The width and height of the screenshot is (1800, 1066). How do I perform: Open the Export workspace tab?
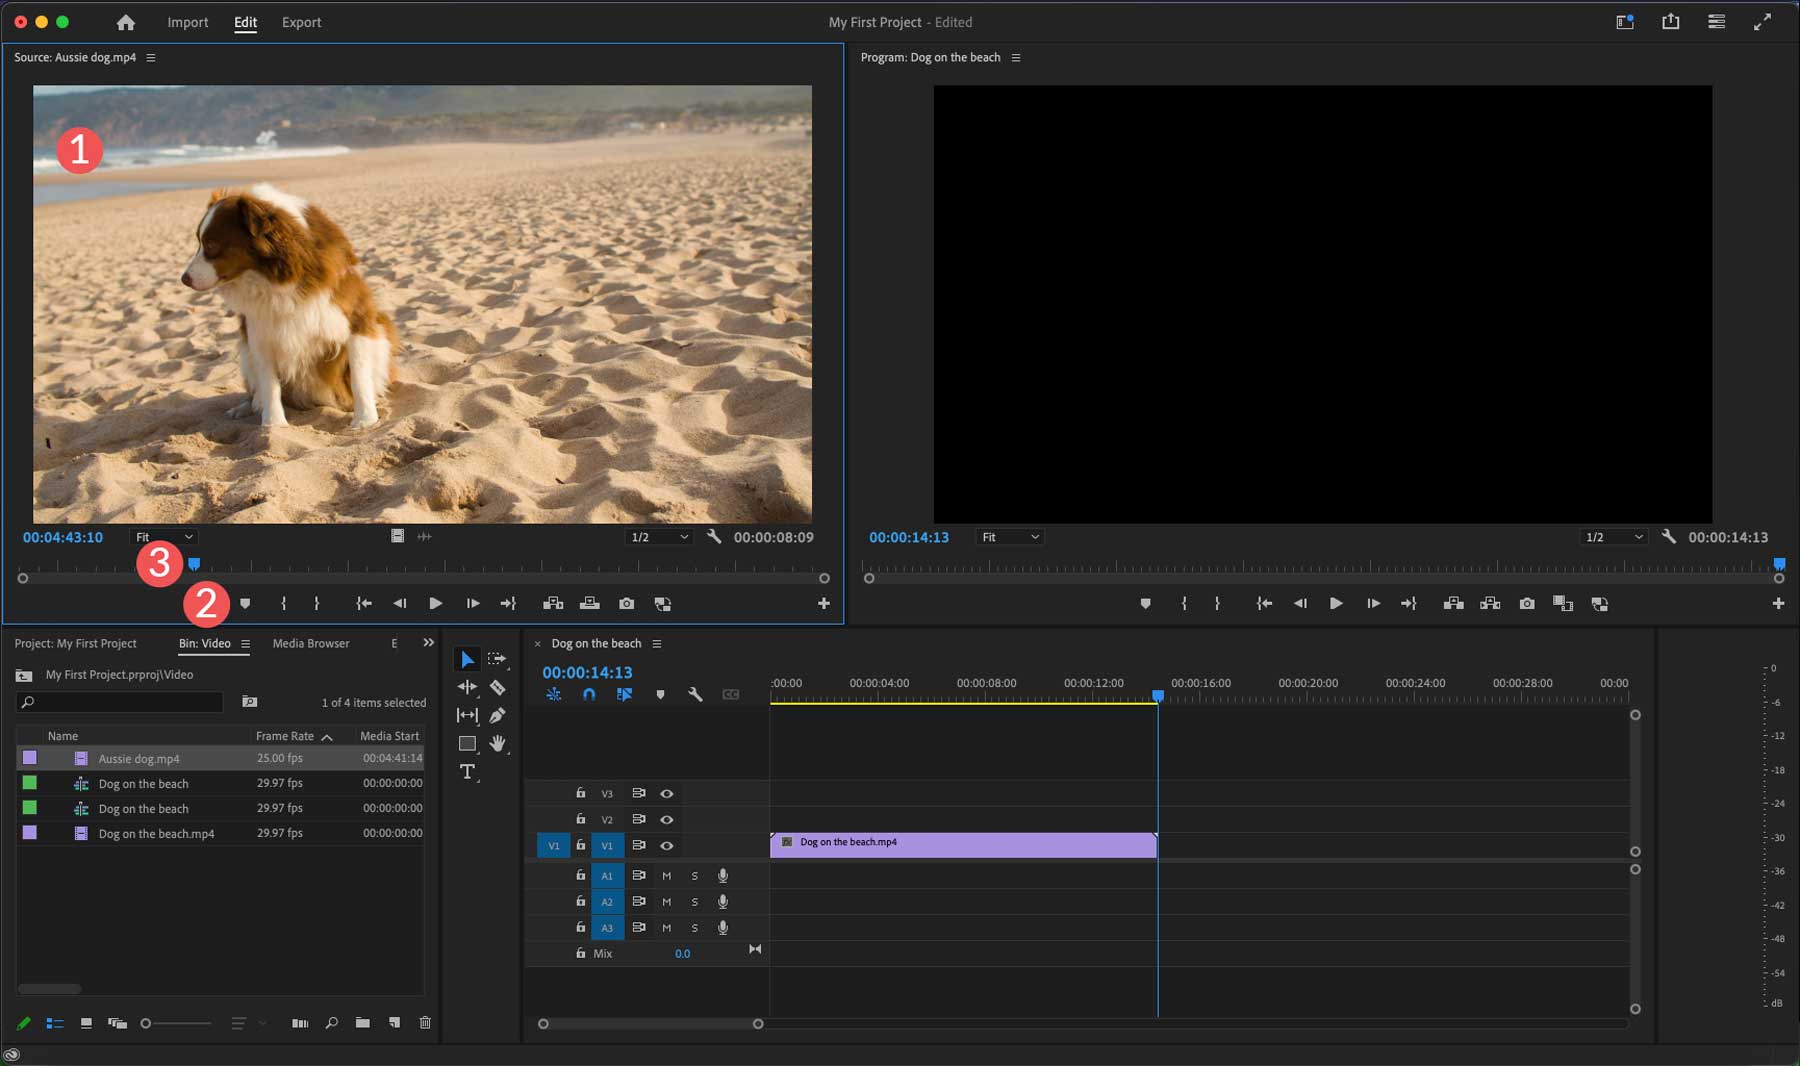click(301, 22)
